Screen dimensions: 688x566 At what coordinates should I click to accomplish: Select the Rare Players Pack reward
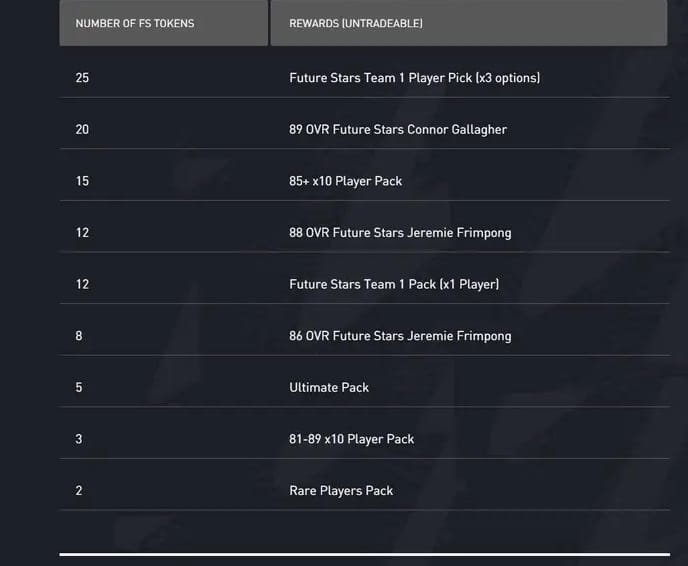click(341, 491)
